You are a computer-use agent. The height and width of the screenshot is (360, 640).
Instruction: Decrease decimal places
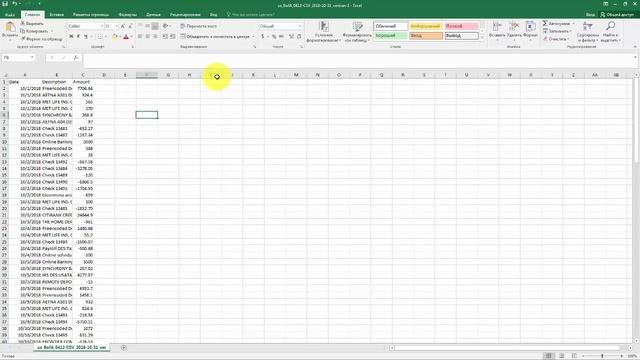pos(299,37)
